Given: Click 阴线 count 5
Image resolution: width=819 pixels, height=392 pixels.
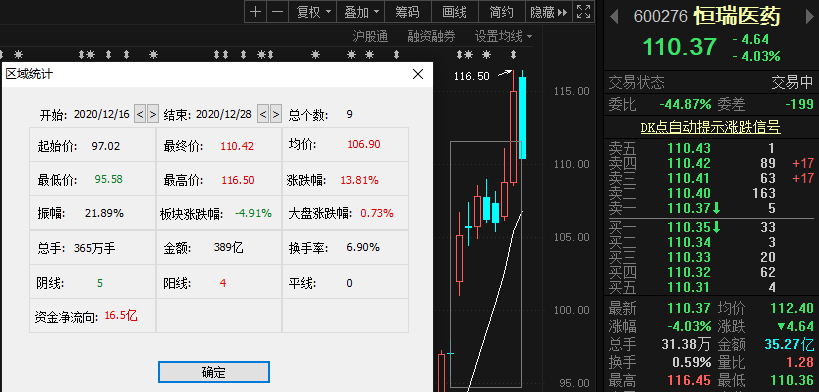Looking at the screenshot, I should [100, 283].
